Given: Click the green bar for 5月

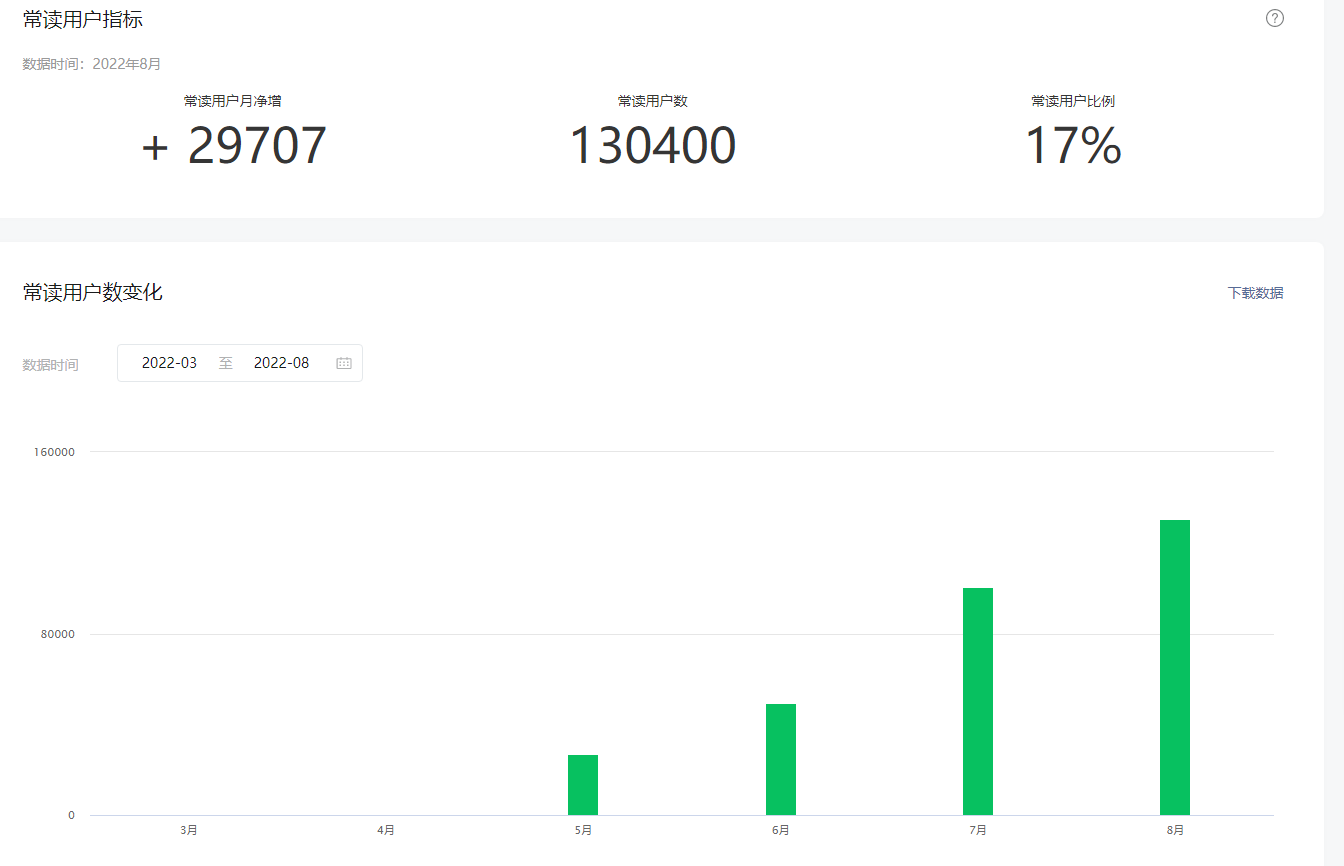Looking at the screenshot, I should (583, 785).
